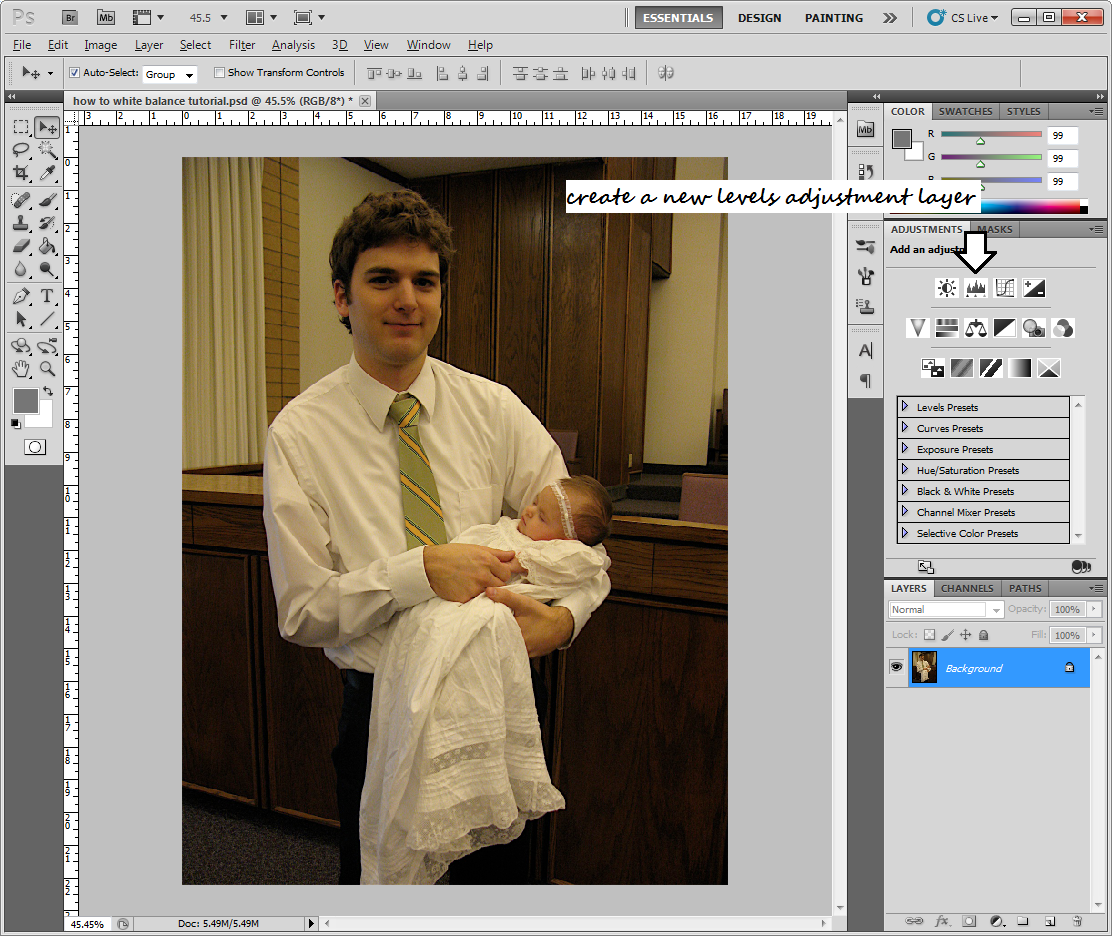Viewport: 1112px width, 936px height.
Task: Select the Crop tool
Action: point(21,172)
